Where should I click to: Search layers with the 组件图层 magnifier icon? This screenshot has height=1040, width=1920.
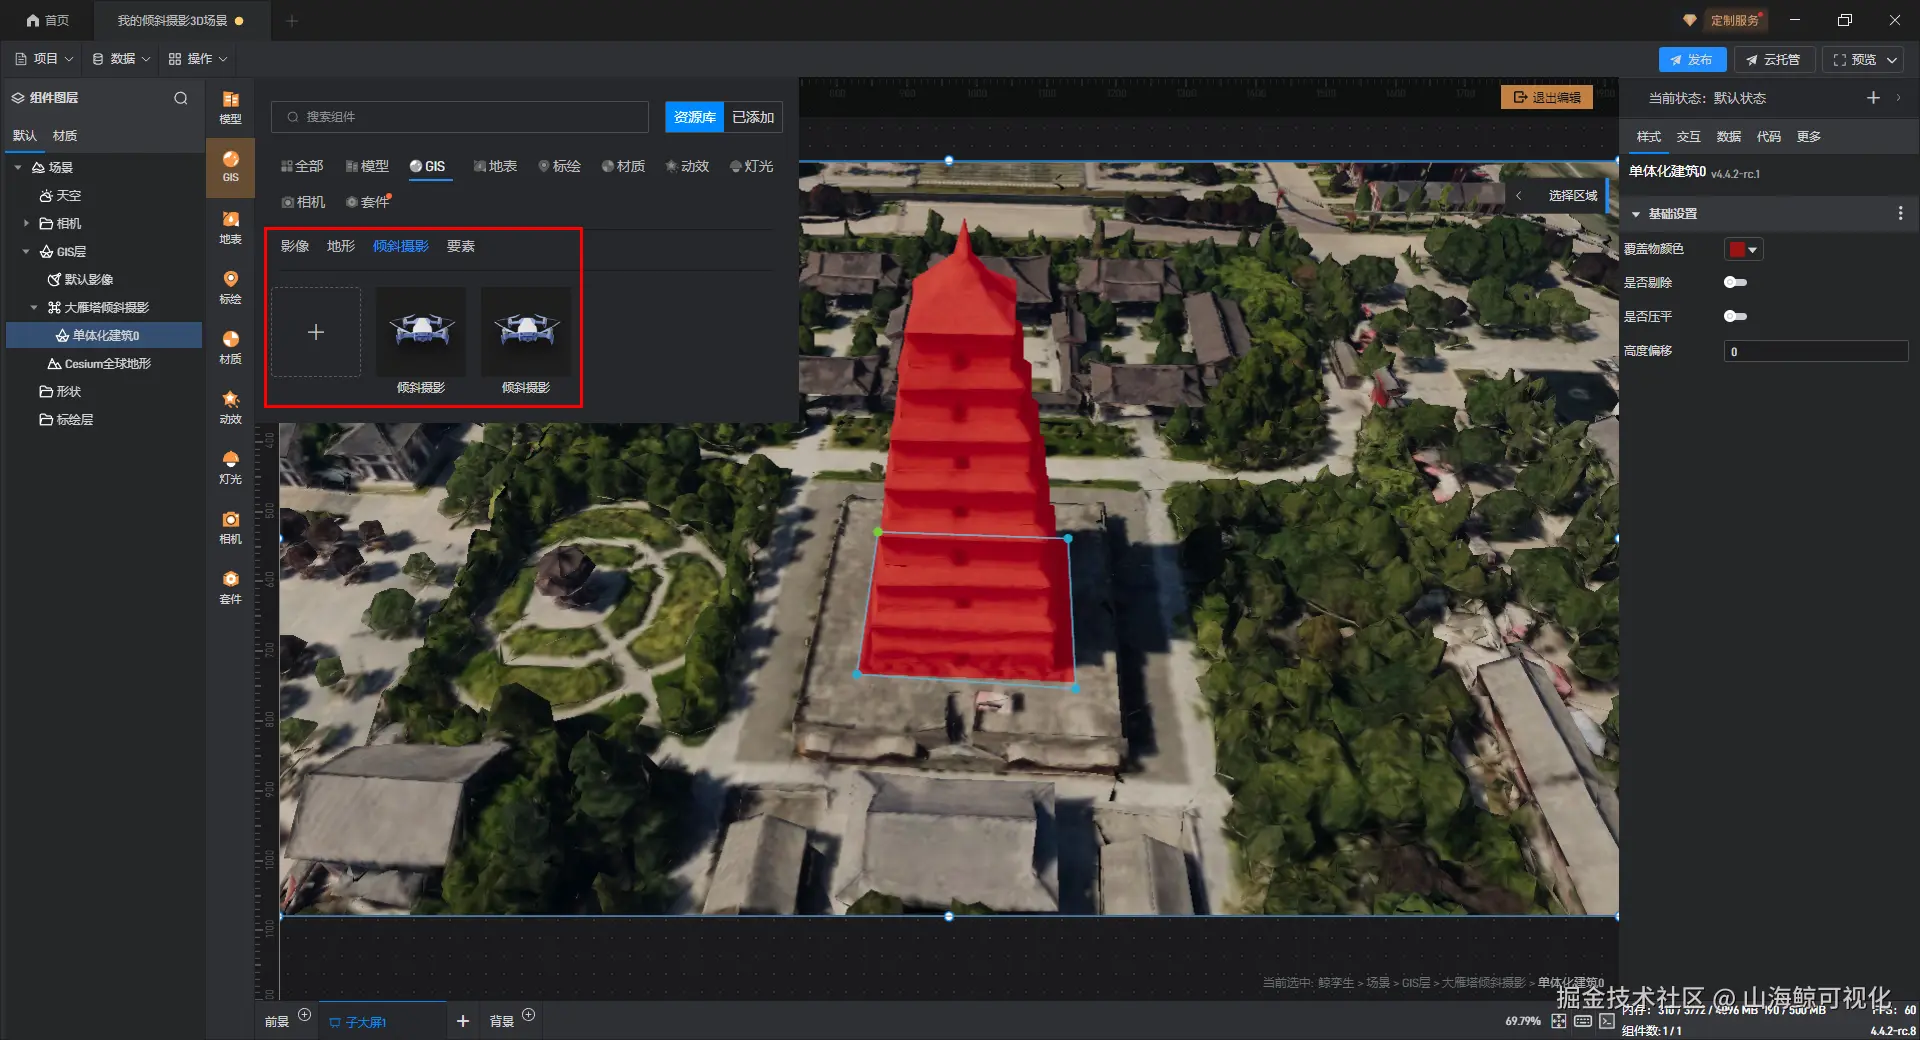pyautogui.click(x=181, y=98)
